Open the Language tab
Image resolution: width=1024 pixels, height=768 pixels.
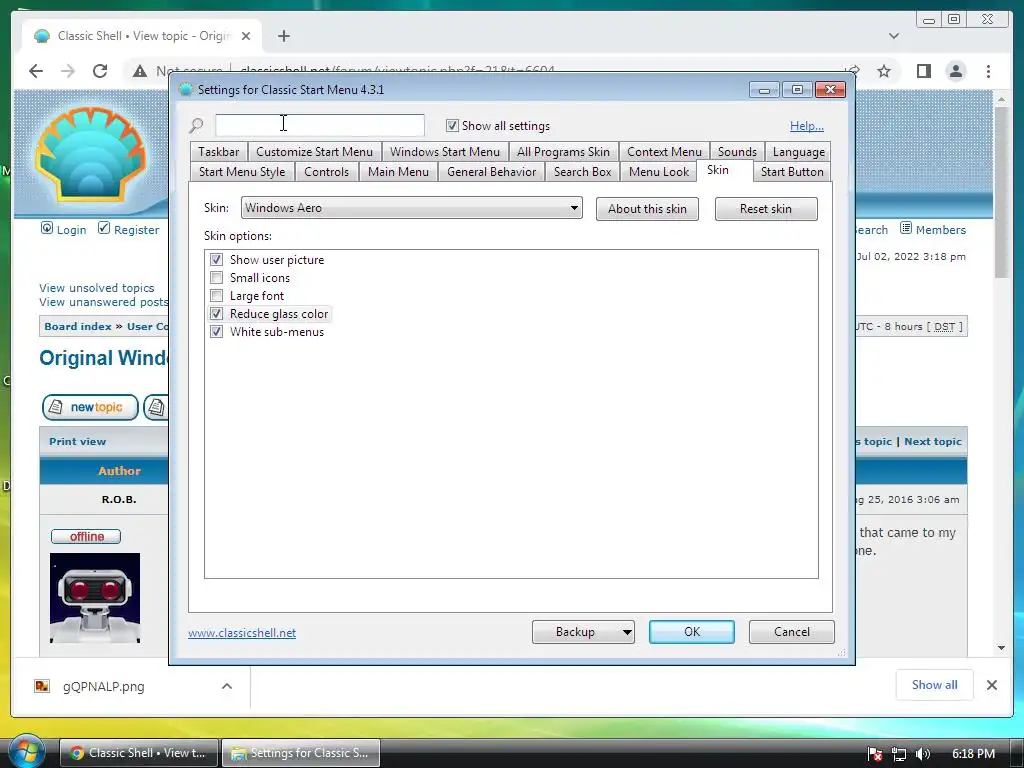pyautogui.click(x=798, y=152)
